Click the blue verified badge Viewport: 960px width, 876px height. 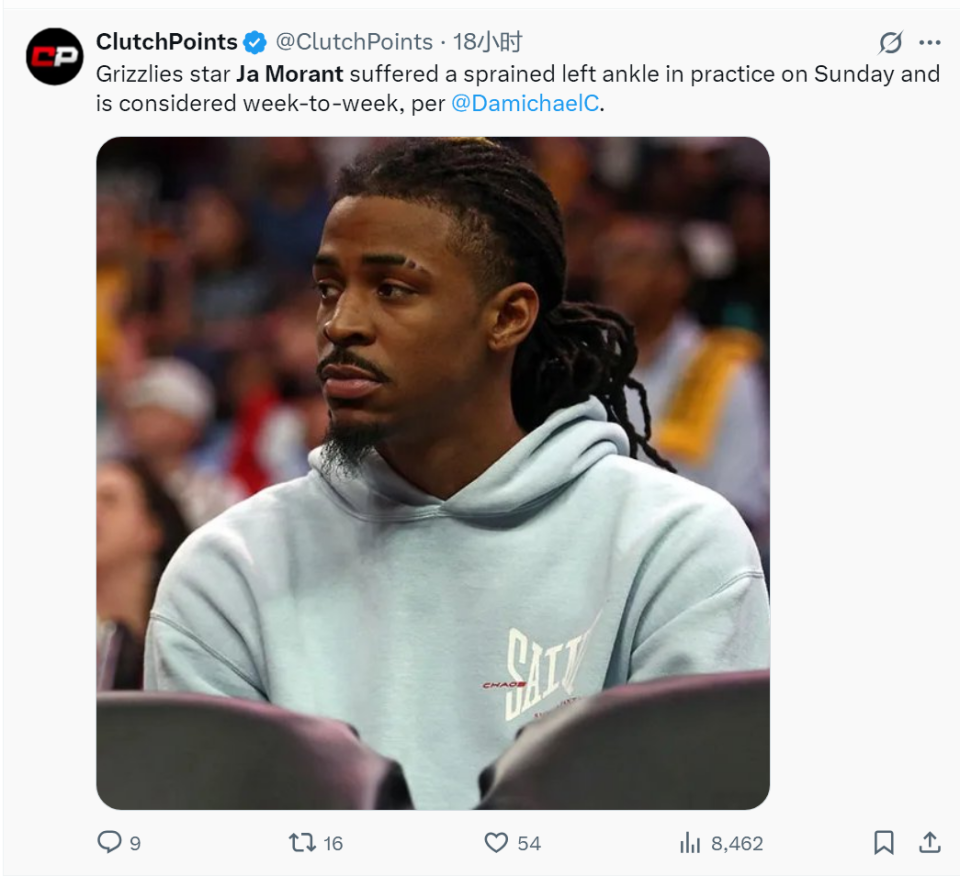[255, 42]
